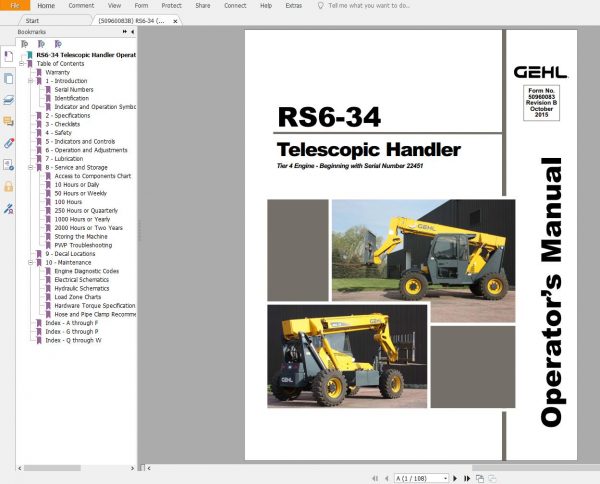Collapse the 10 - Maintenance node
600x484 pixels.
click(31, 262)
